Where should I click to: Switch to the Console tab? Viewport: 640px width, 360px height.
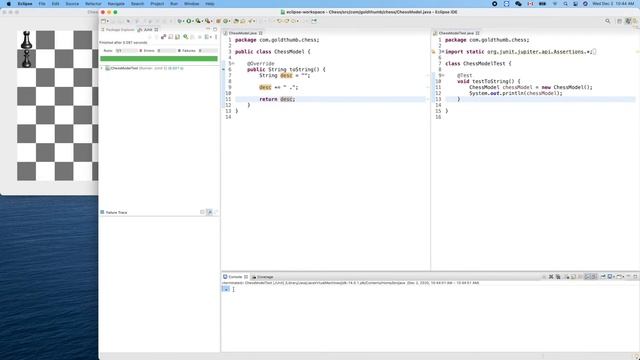235,277
